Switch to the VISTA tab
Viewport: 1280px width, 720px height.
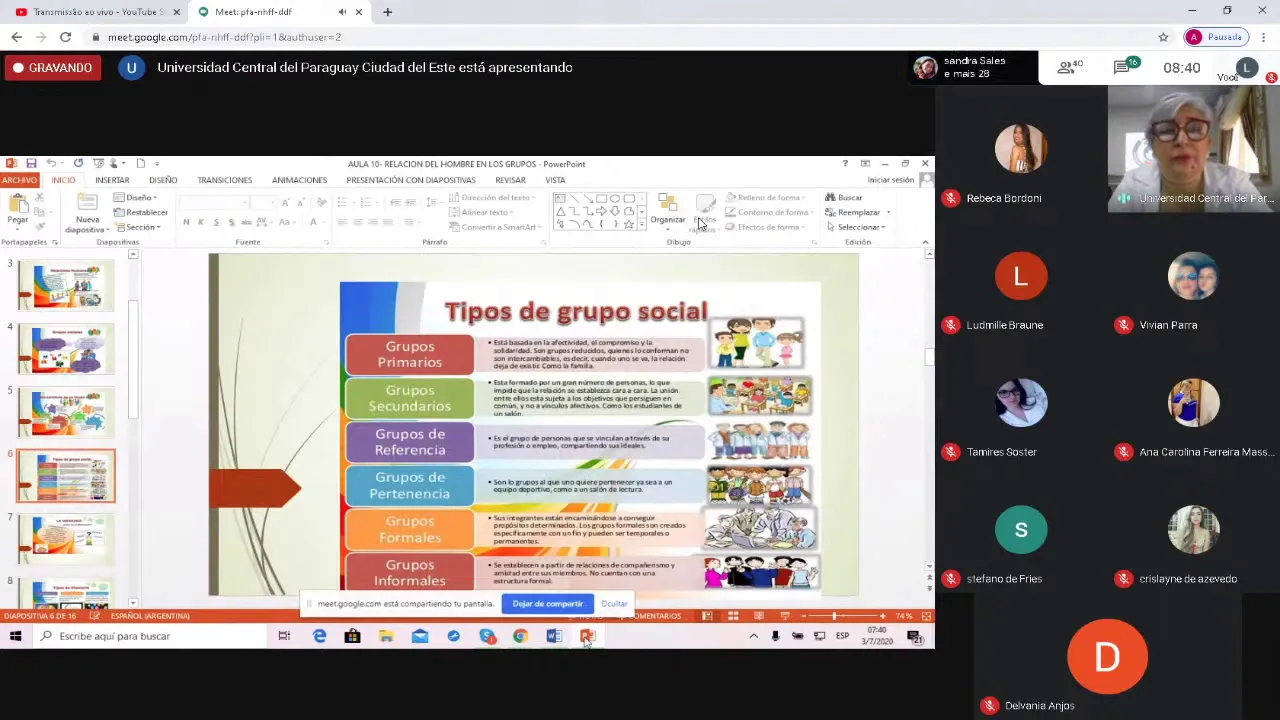555,180
